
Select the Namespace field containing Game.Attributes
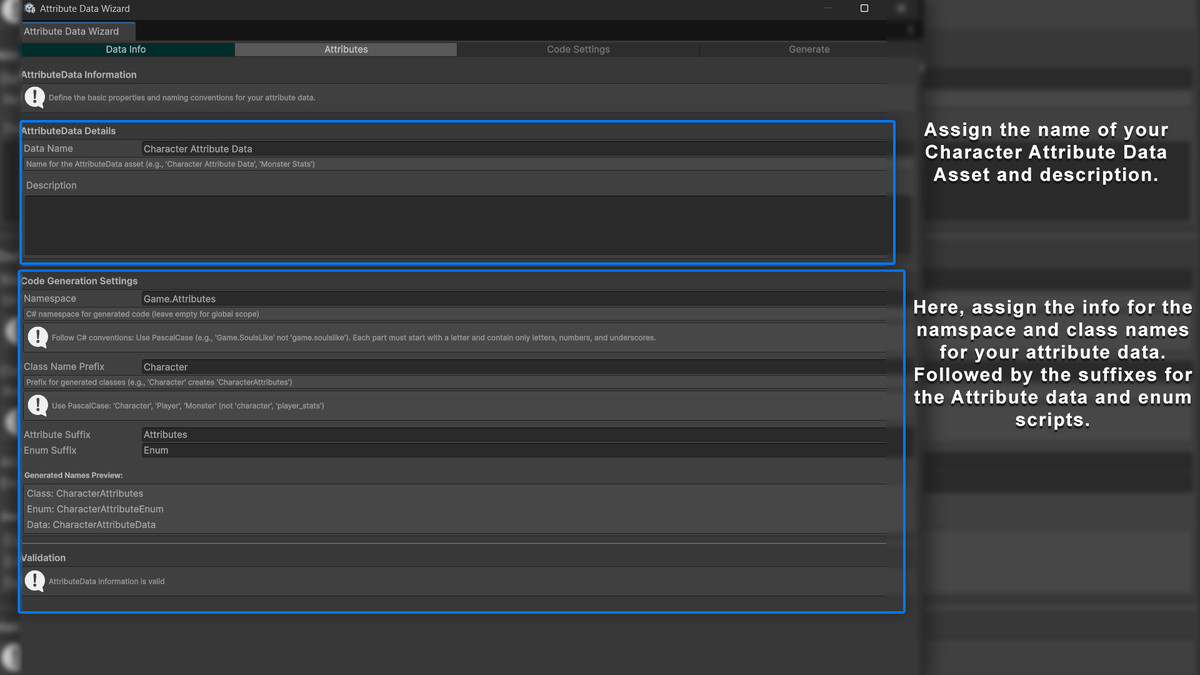[500, 298]
